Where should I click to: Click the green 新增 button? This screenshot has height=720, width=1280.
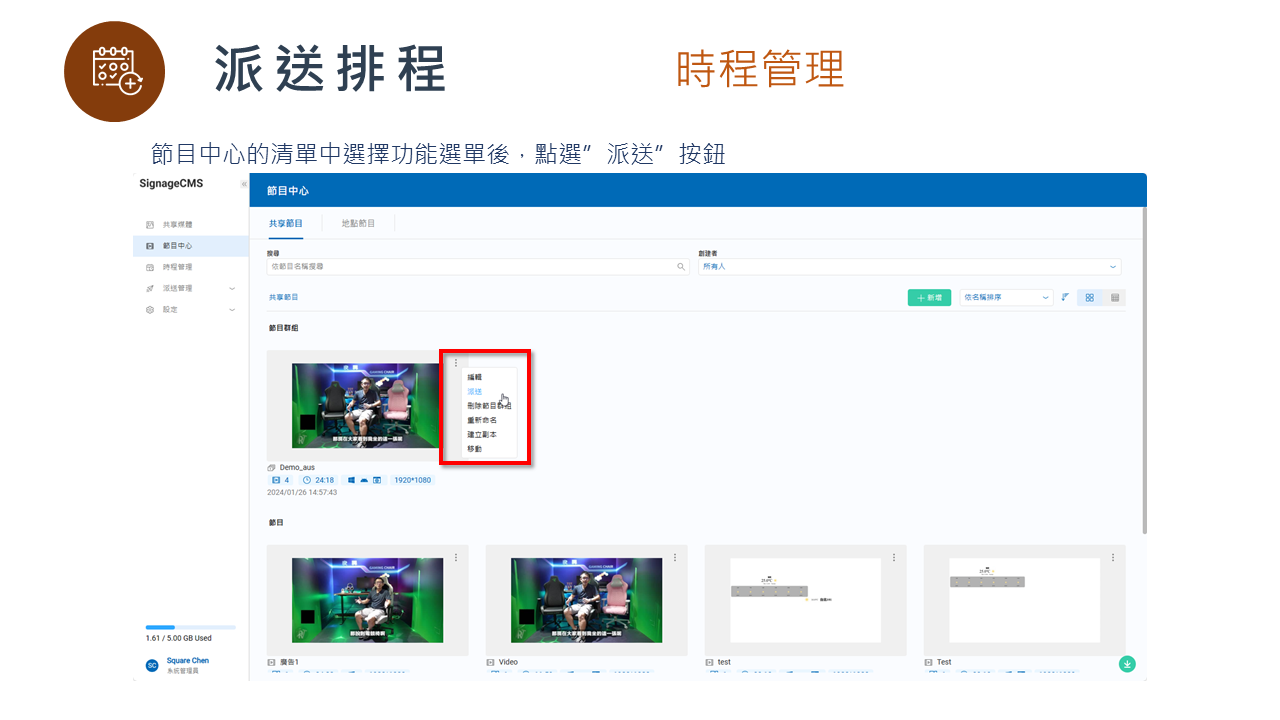coord(928,297)
